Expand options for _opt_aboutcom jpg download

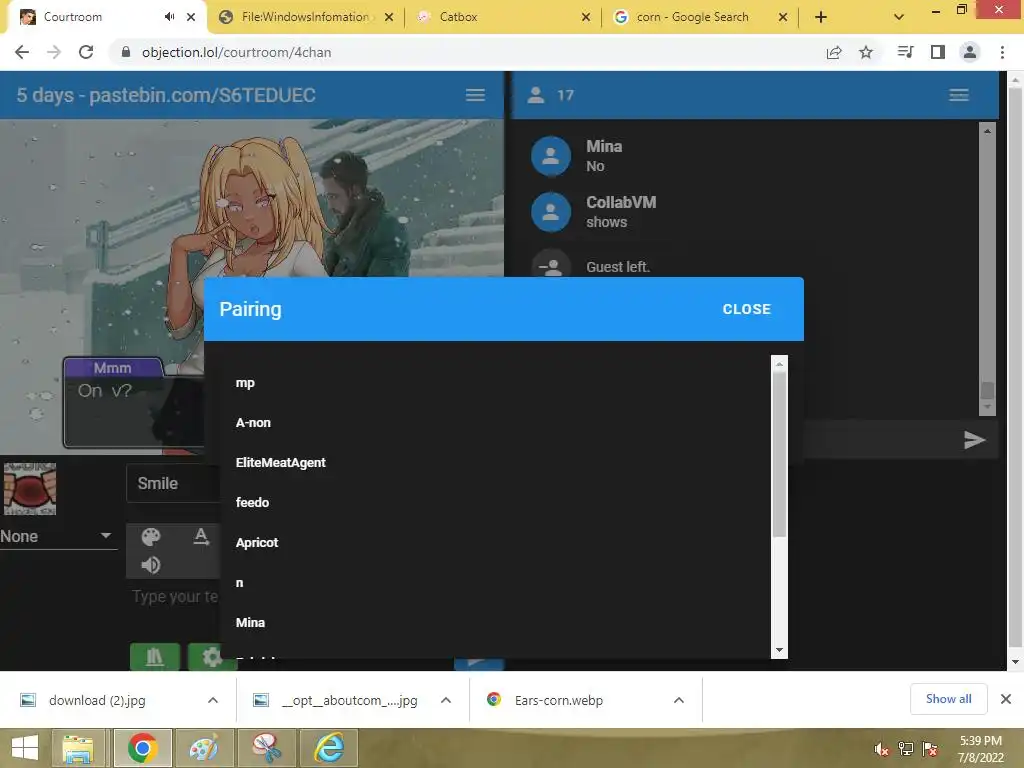[x=446, y=700]
